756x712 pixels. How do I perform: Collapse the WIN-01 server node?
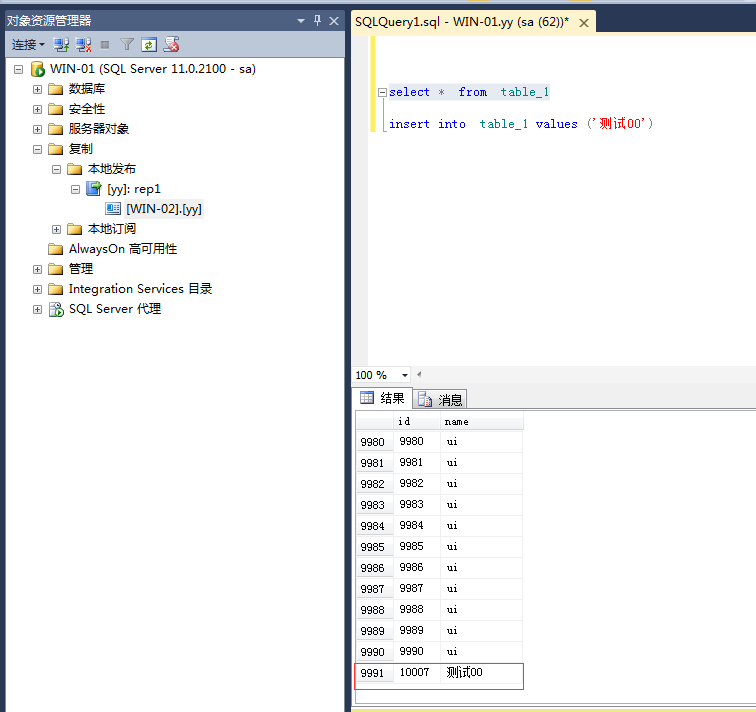18,69
